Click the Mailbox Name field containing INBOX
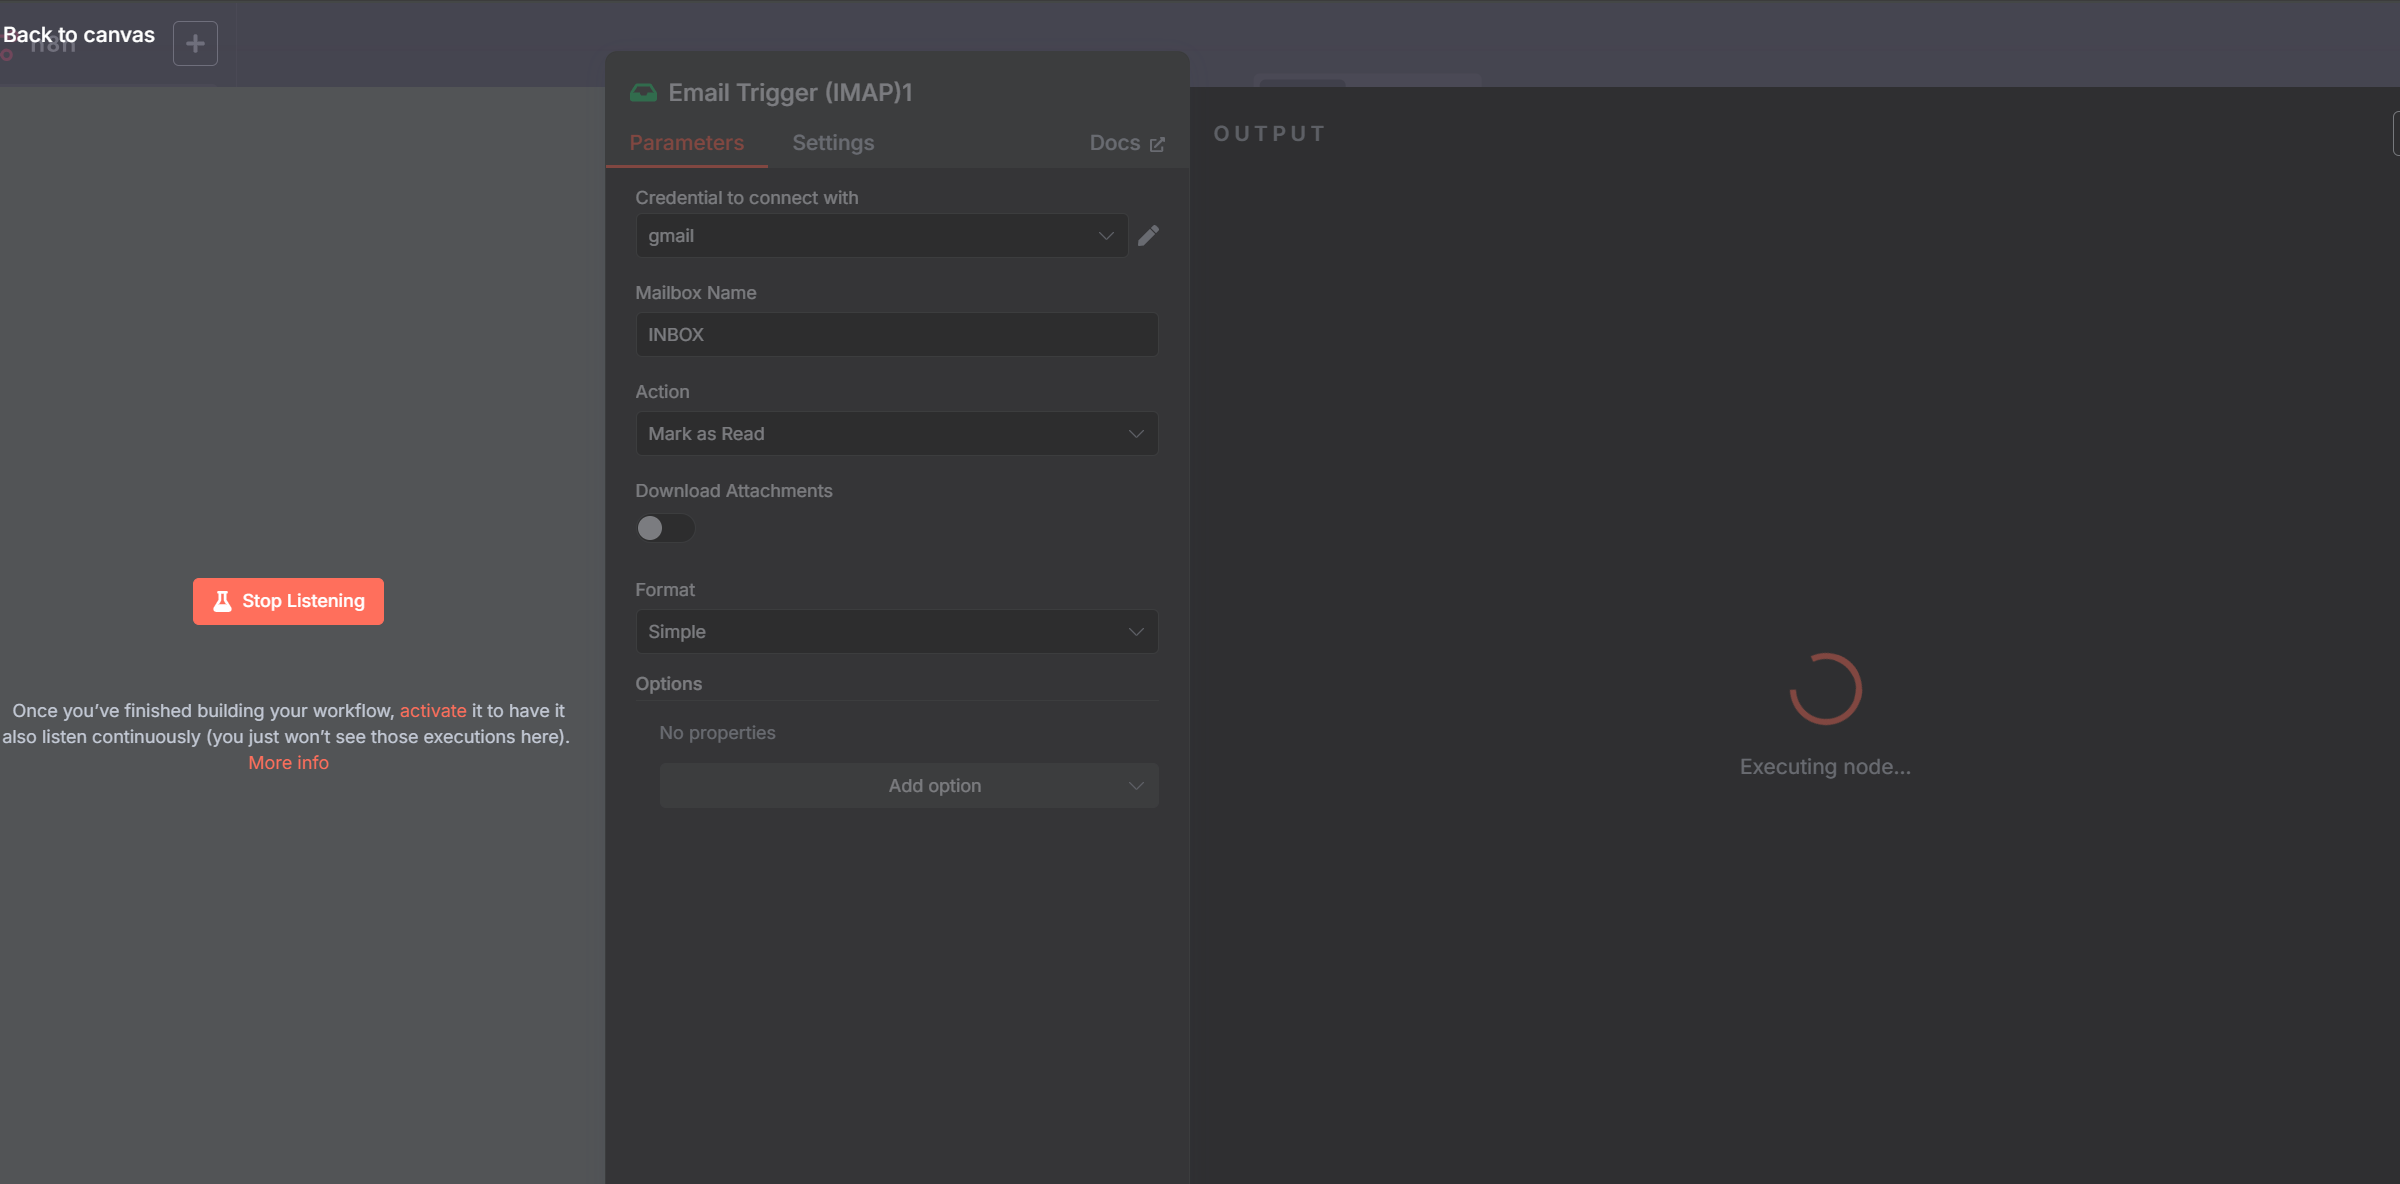This screenshot has width=2400, height=1184. [x=897, y=335]
